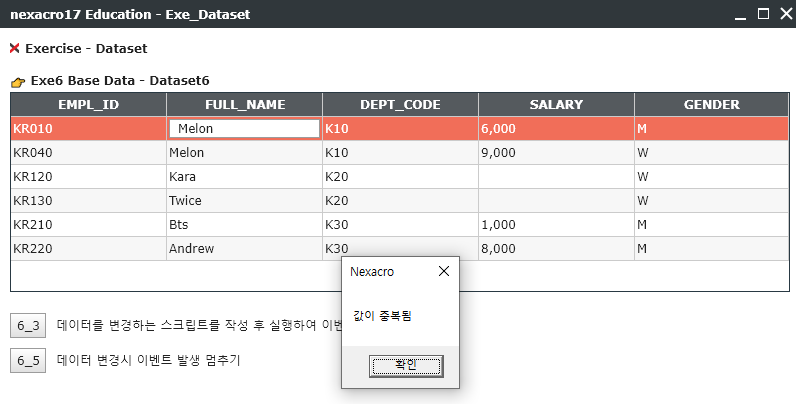Image resolution: width=796 pixels, height=404 pixels.
Task: Click the Andrew name cell
Action: [245, 249]
